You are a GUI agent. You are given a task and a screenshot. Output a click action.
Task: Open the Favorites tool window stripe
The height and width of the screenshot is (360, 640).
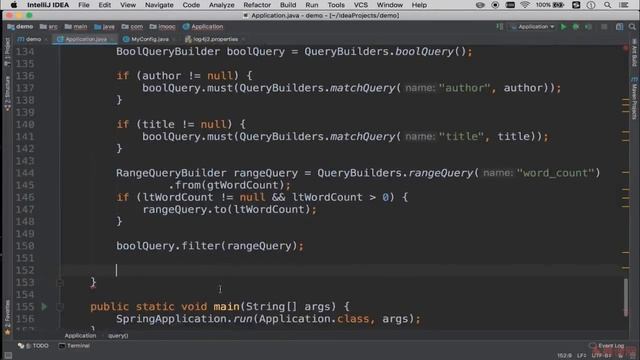click(x=7, y=318)
